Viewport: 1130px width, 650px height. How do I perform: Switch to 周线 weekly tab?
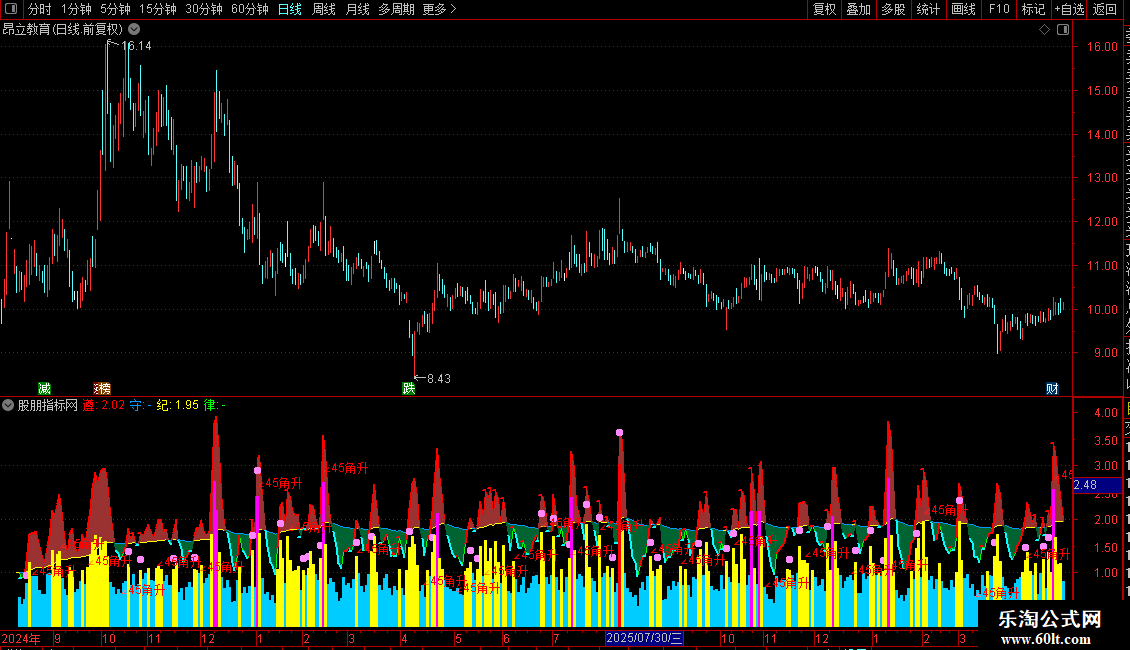click(324, 9)
